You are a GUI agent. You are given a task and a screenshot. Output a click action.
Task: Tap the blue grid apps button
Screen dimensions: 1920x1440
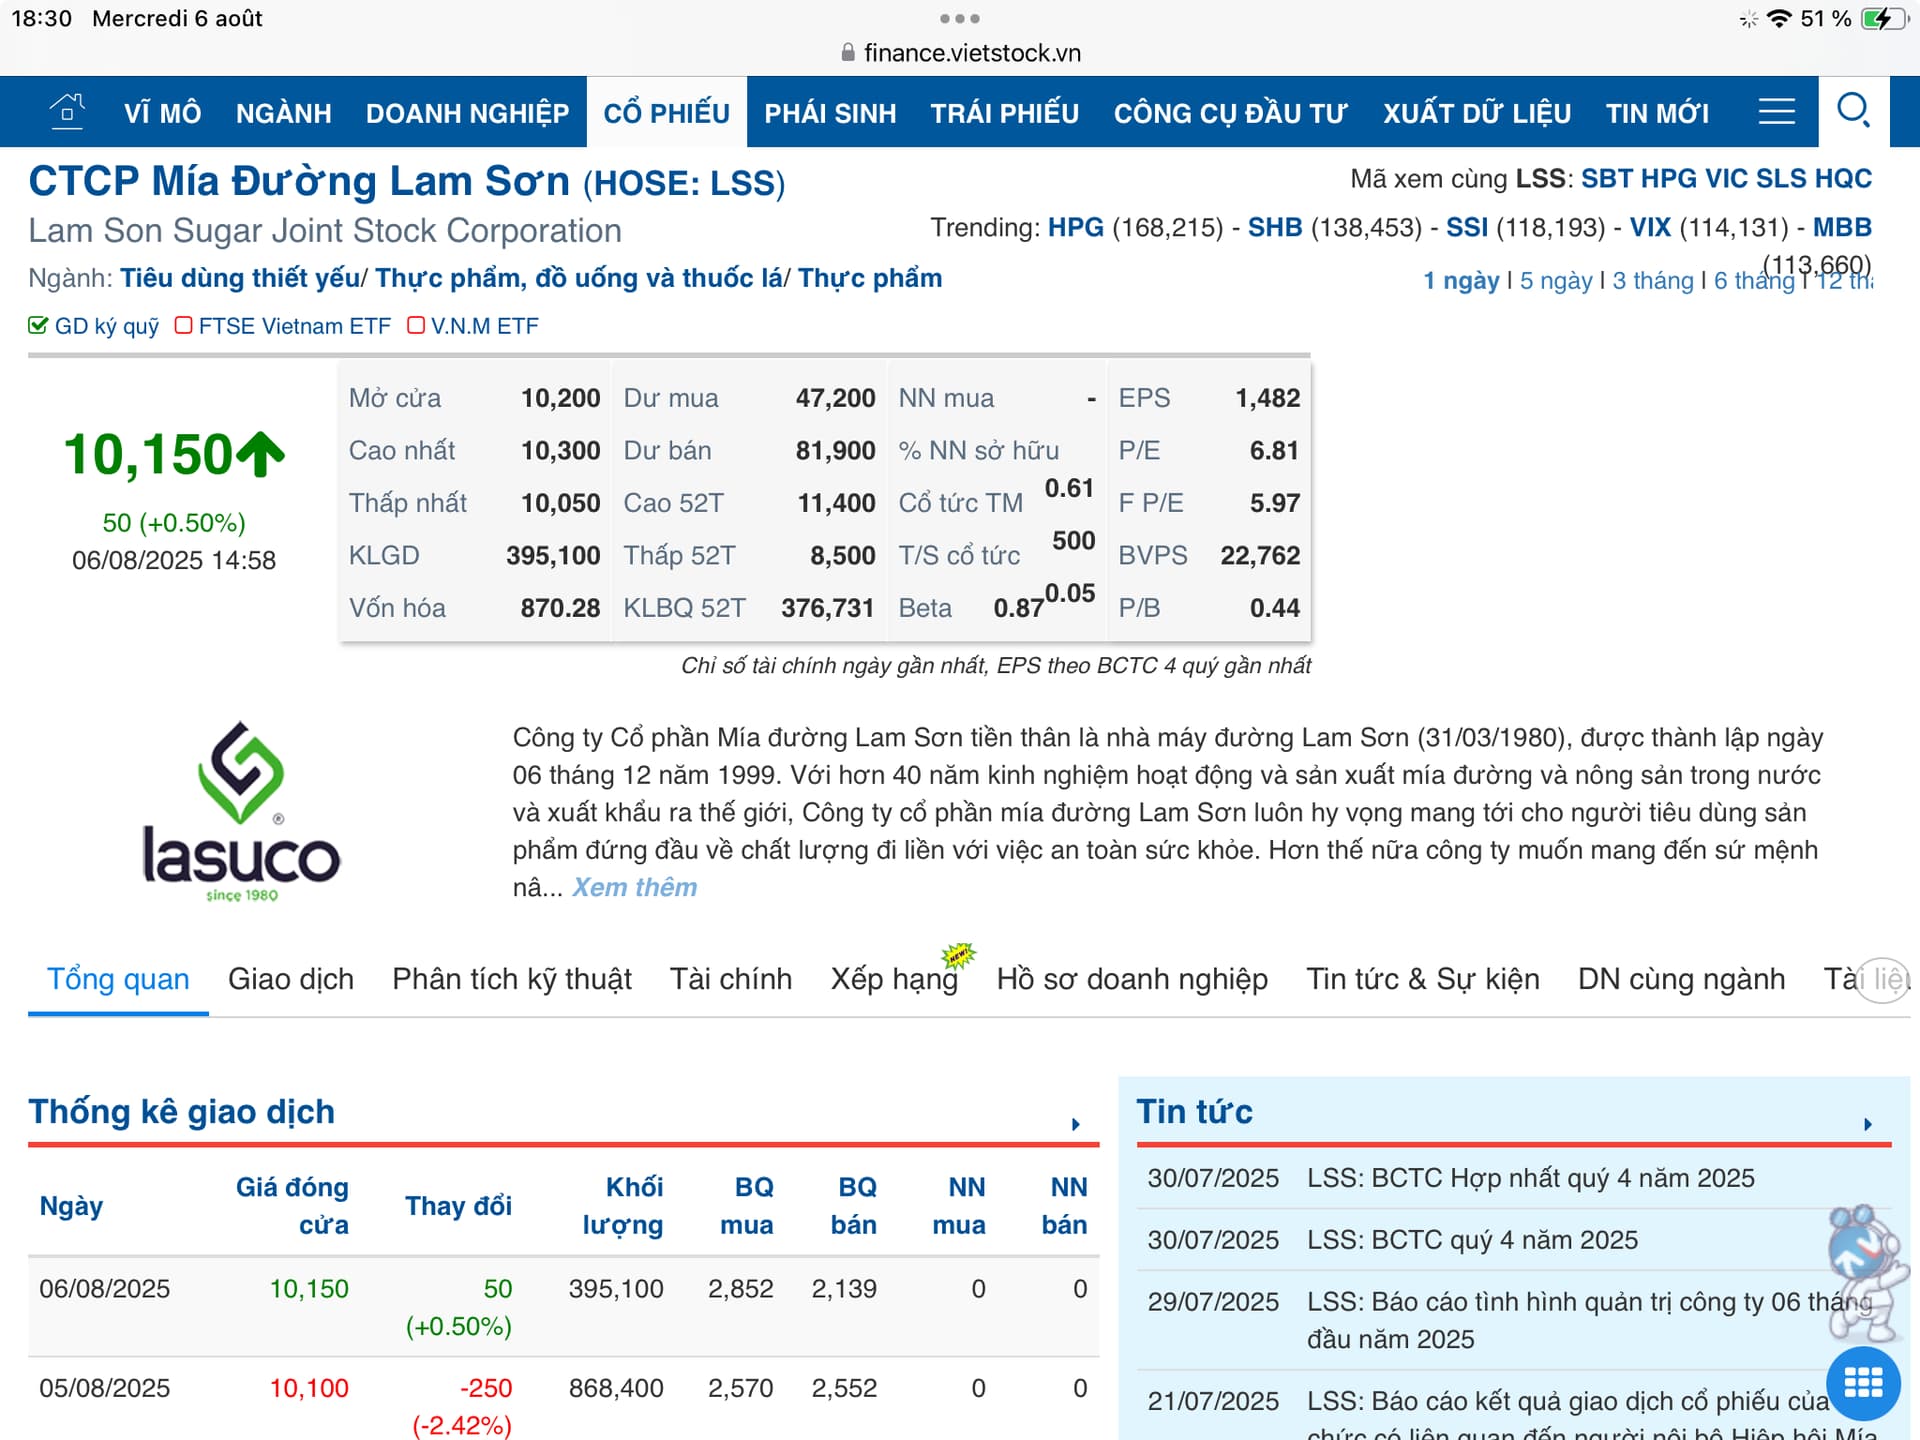(x=1863, y=1384)
